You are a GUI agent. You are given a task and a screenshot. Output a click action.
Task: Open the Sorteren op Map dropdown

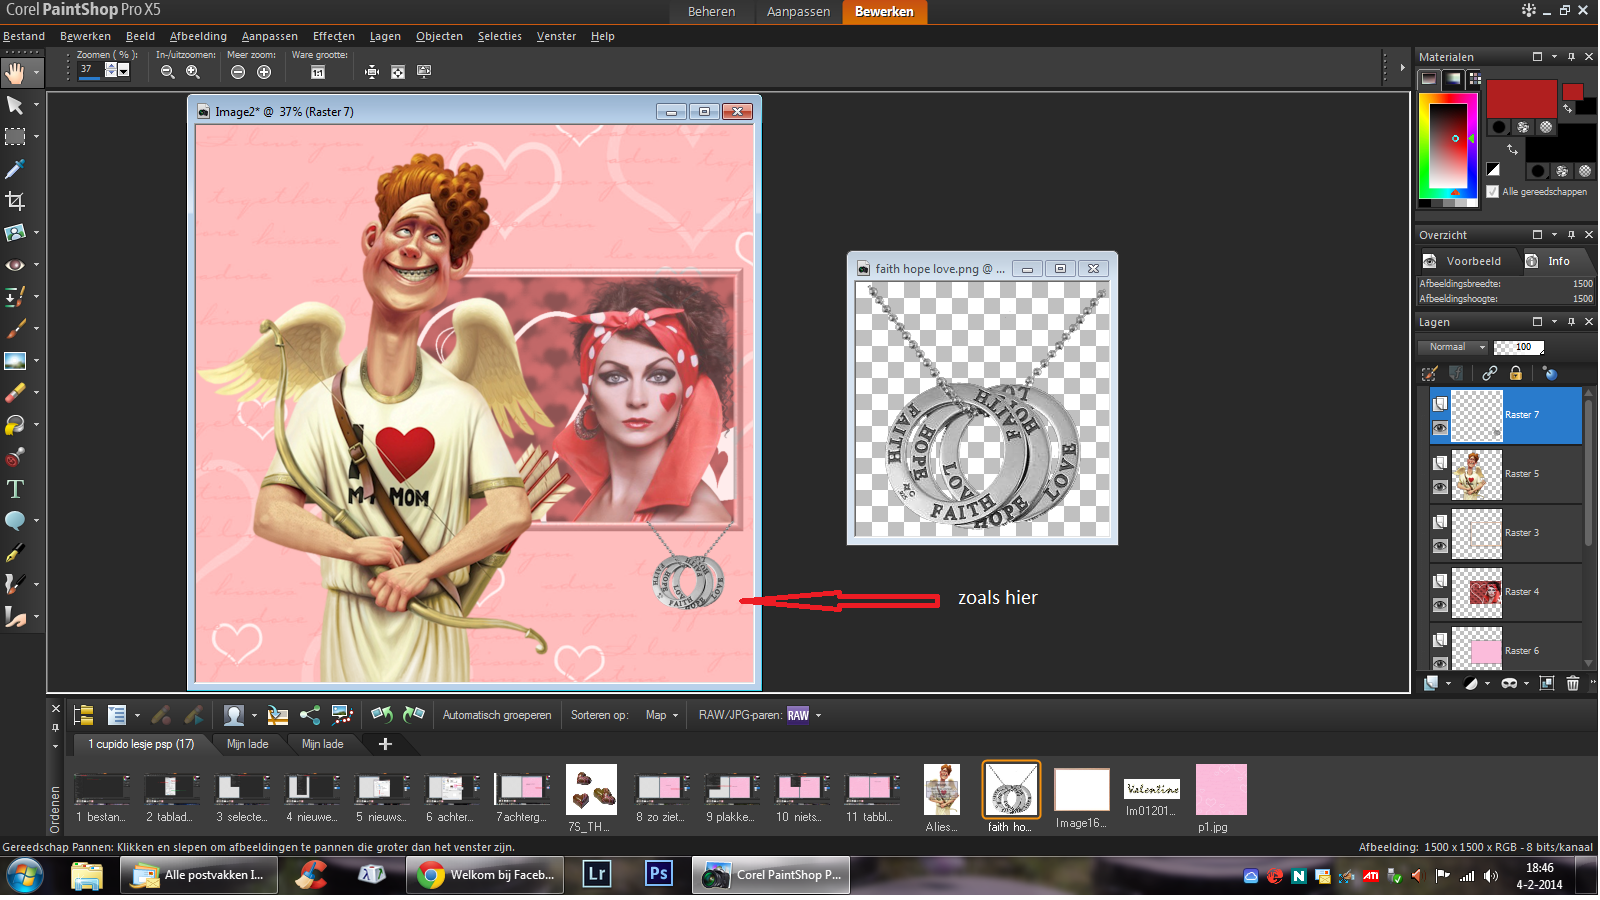(661, 715)
